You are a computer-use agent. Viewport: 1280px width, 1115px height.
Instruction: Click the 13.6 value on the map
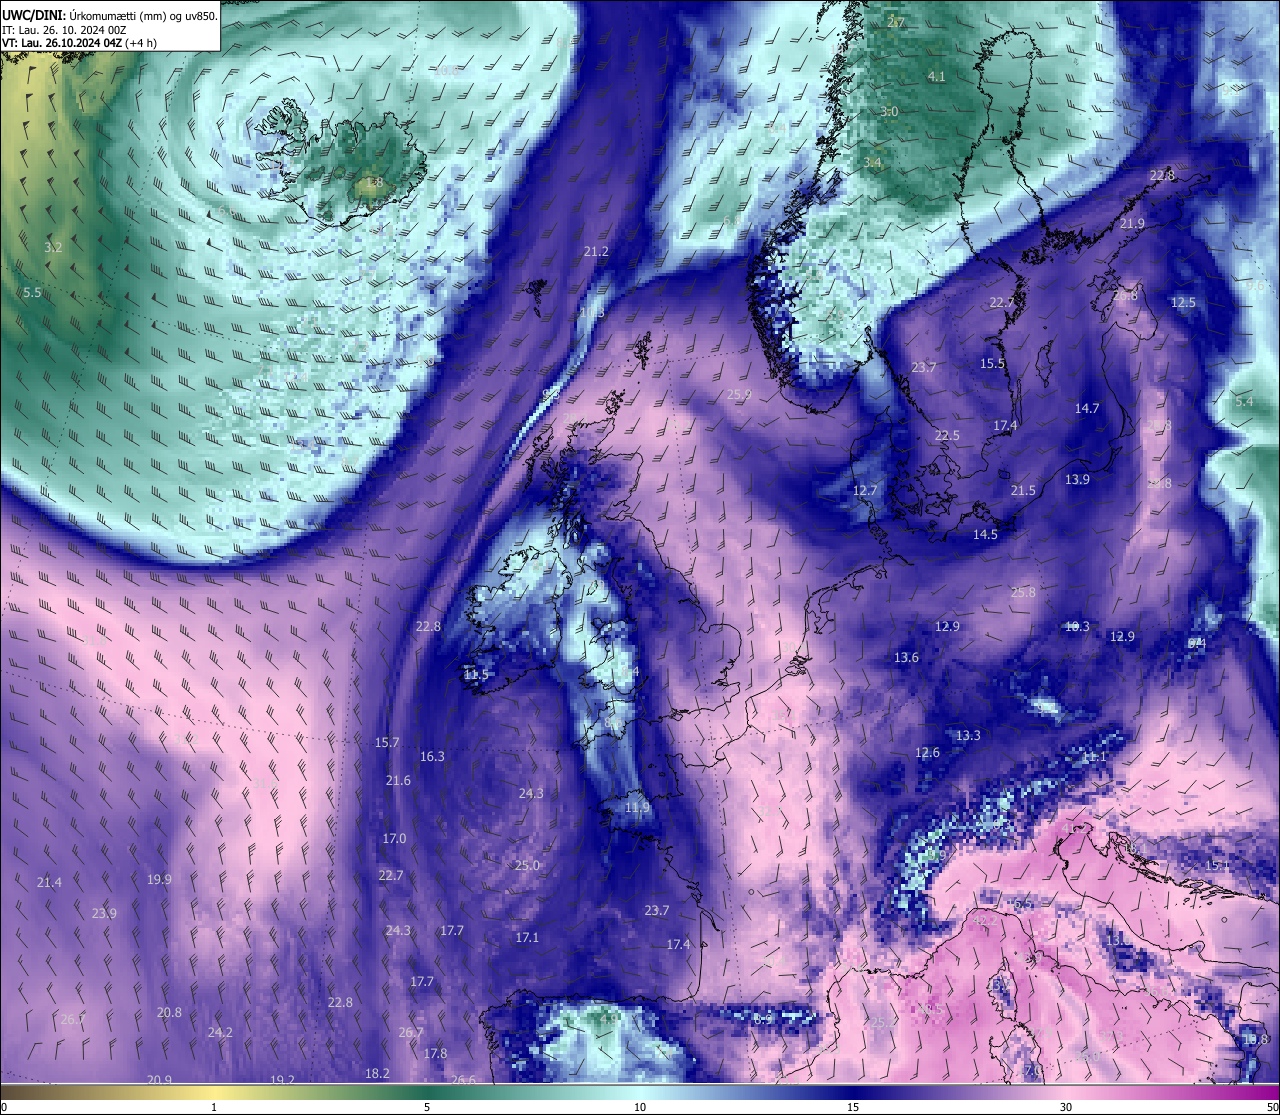coord(906,657)
